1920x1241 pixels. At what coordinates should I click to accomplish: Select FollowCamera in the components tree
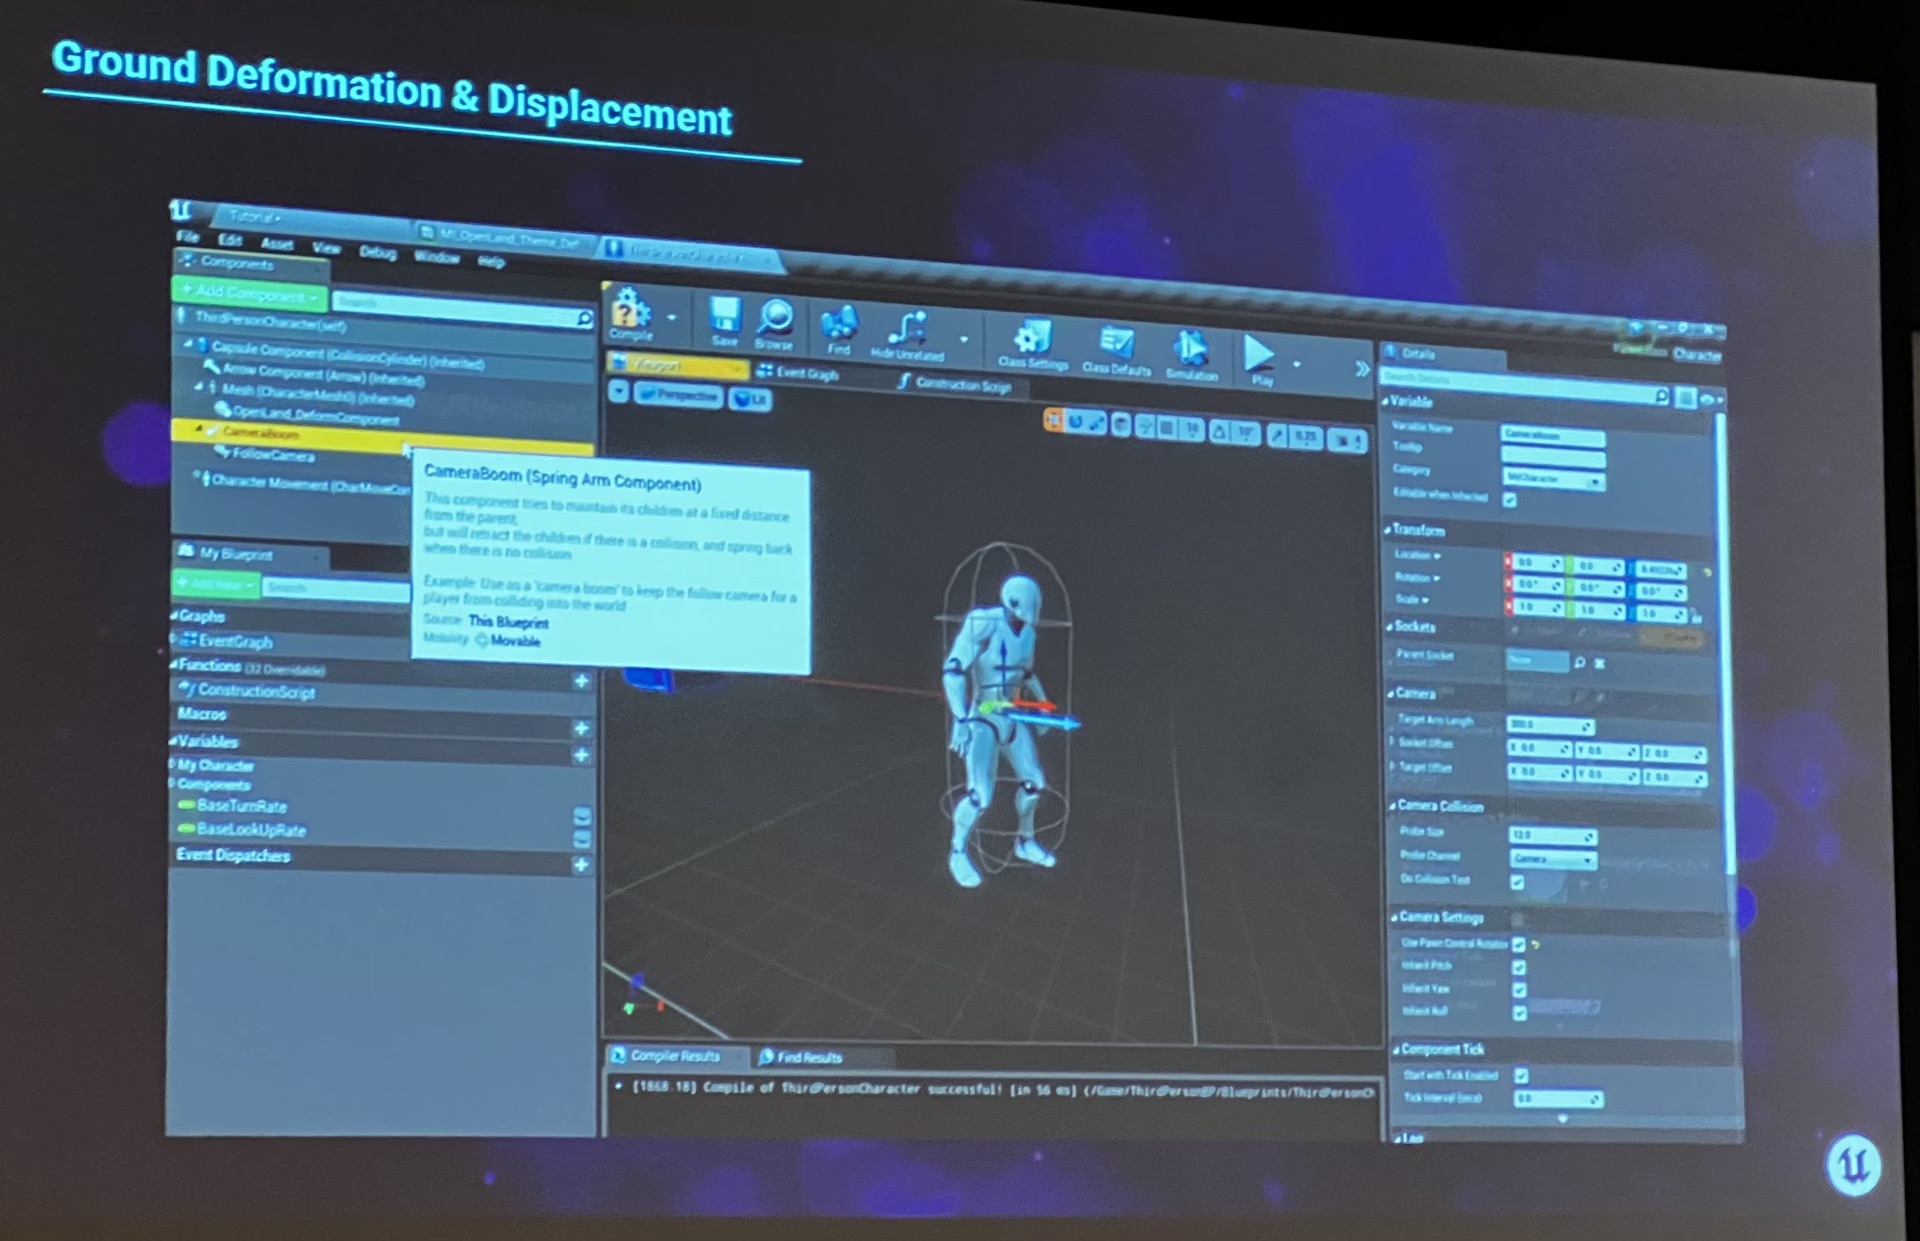pyautogui.click(x=272, y=455)
